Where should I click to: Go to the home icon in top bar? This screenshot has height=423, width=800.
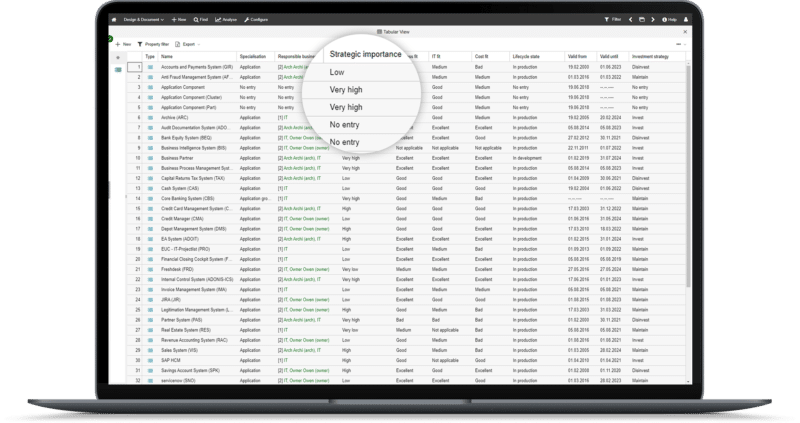[x=114, y=19]
